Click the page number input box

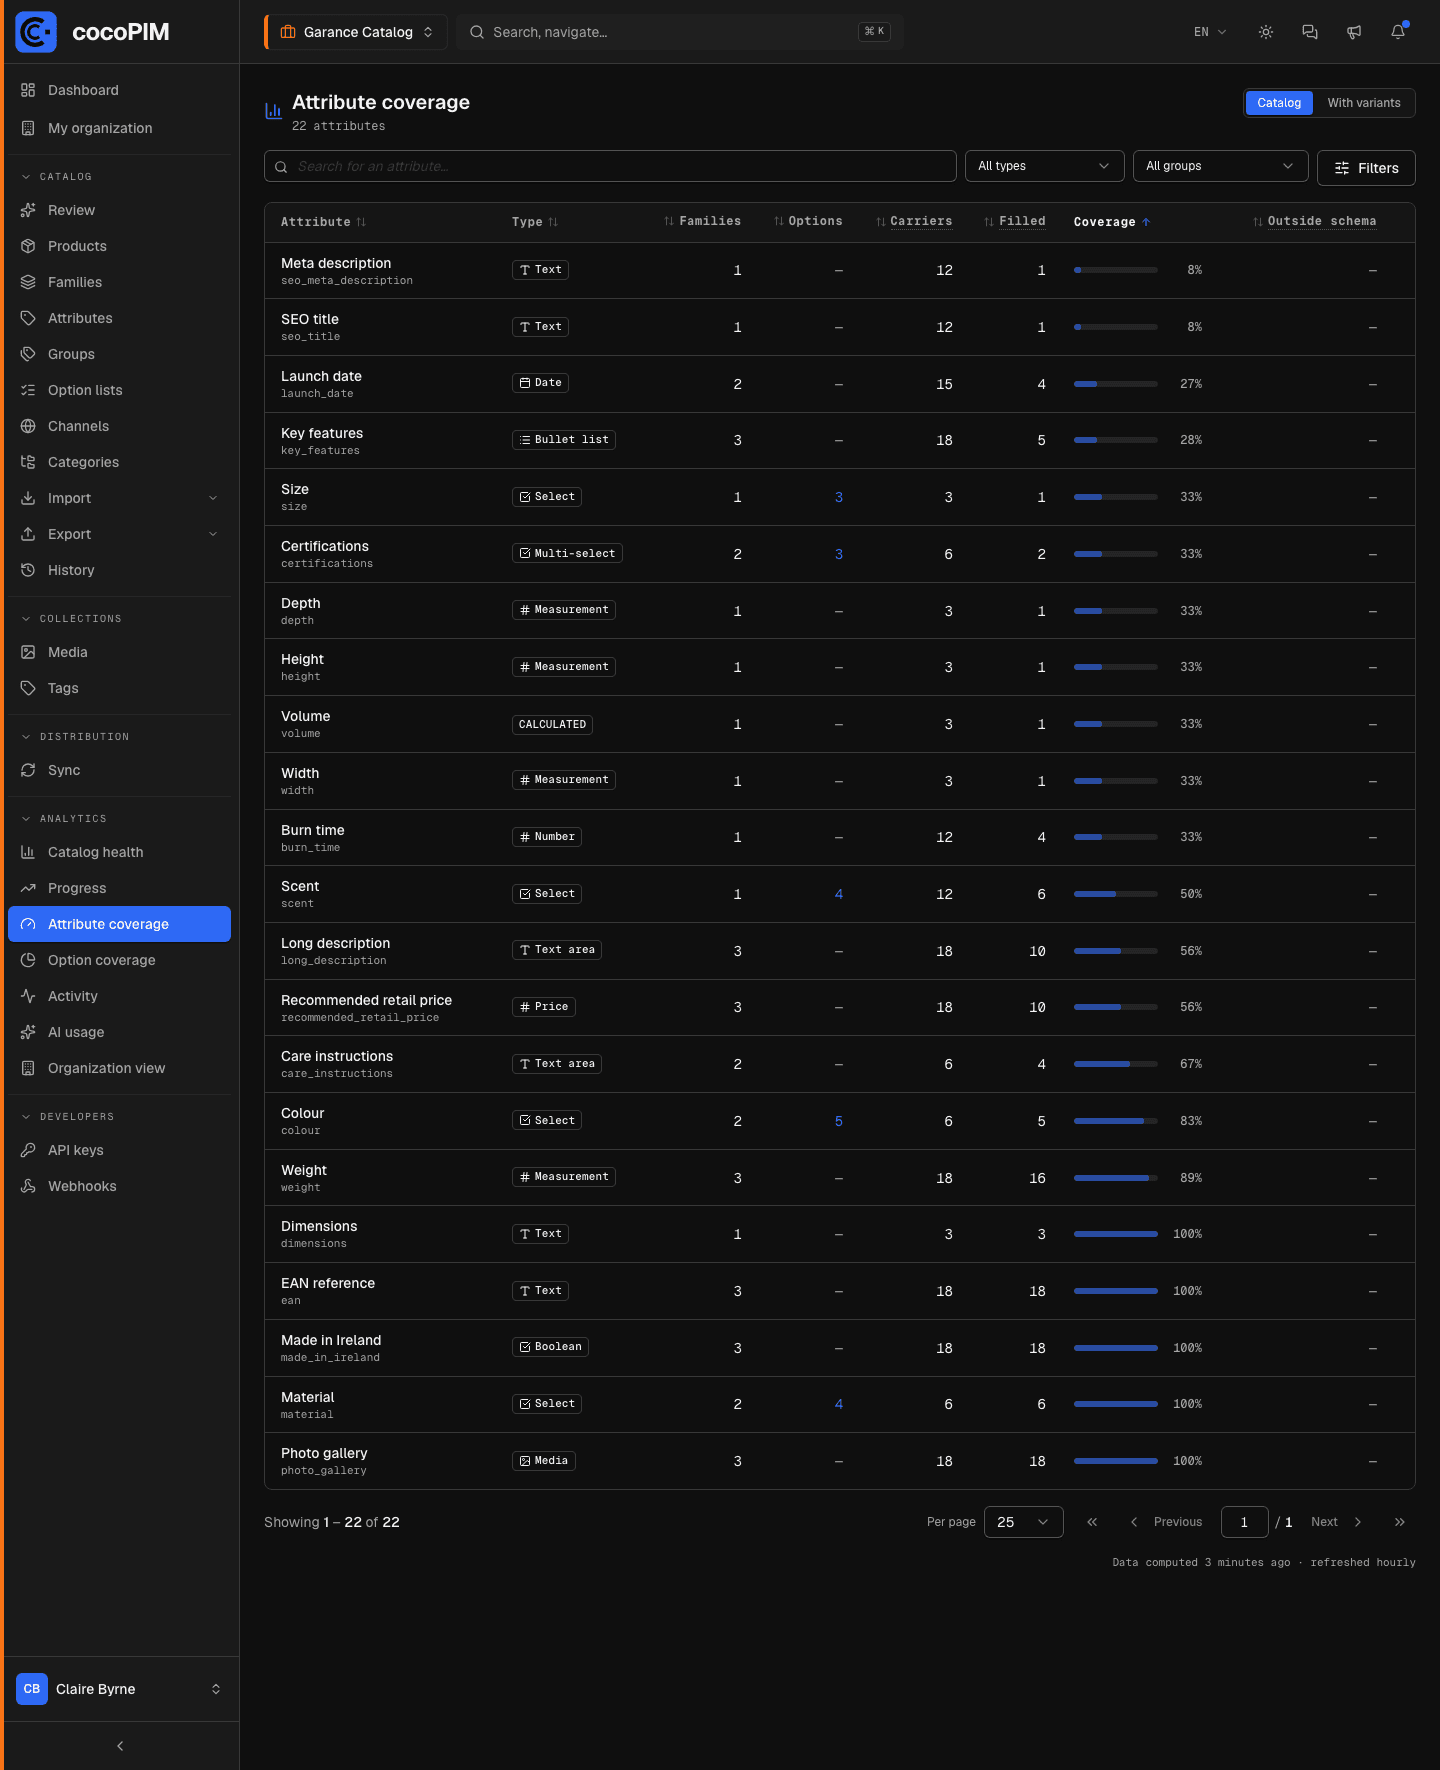click(x=1245, y=1522)
